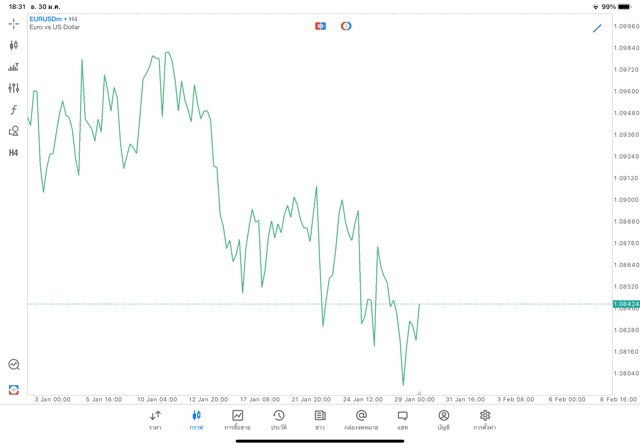Tap the current price label 1.08424
The image size is (640, 447).
tap(625, 304)
